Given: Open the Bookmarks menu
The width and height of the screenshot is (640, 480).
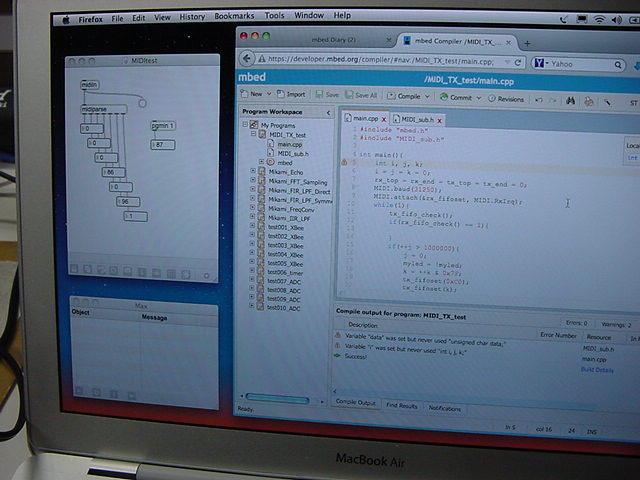Looking at the screenshot, I should click(234, 16).
